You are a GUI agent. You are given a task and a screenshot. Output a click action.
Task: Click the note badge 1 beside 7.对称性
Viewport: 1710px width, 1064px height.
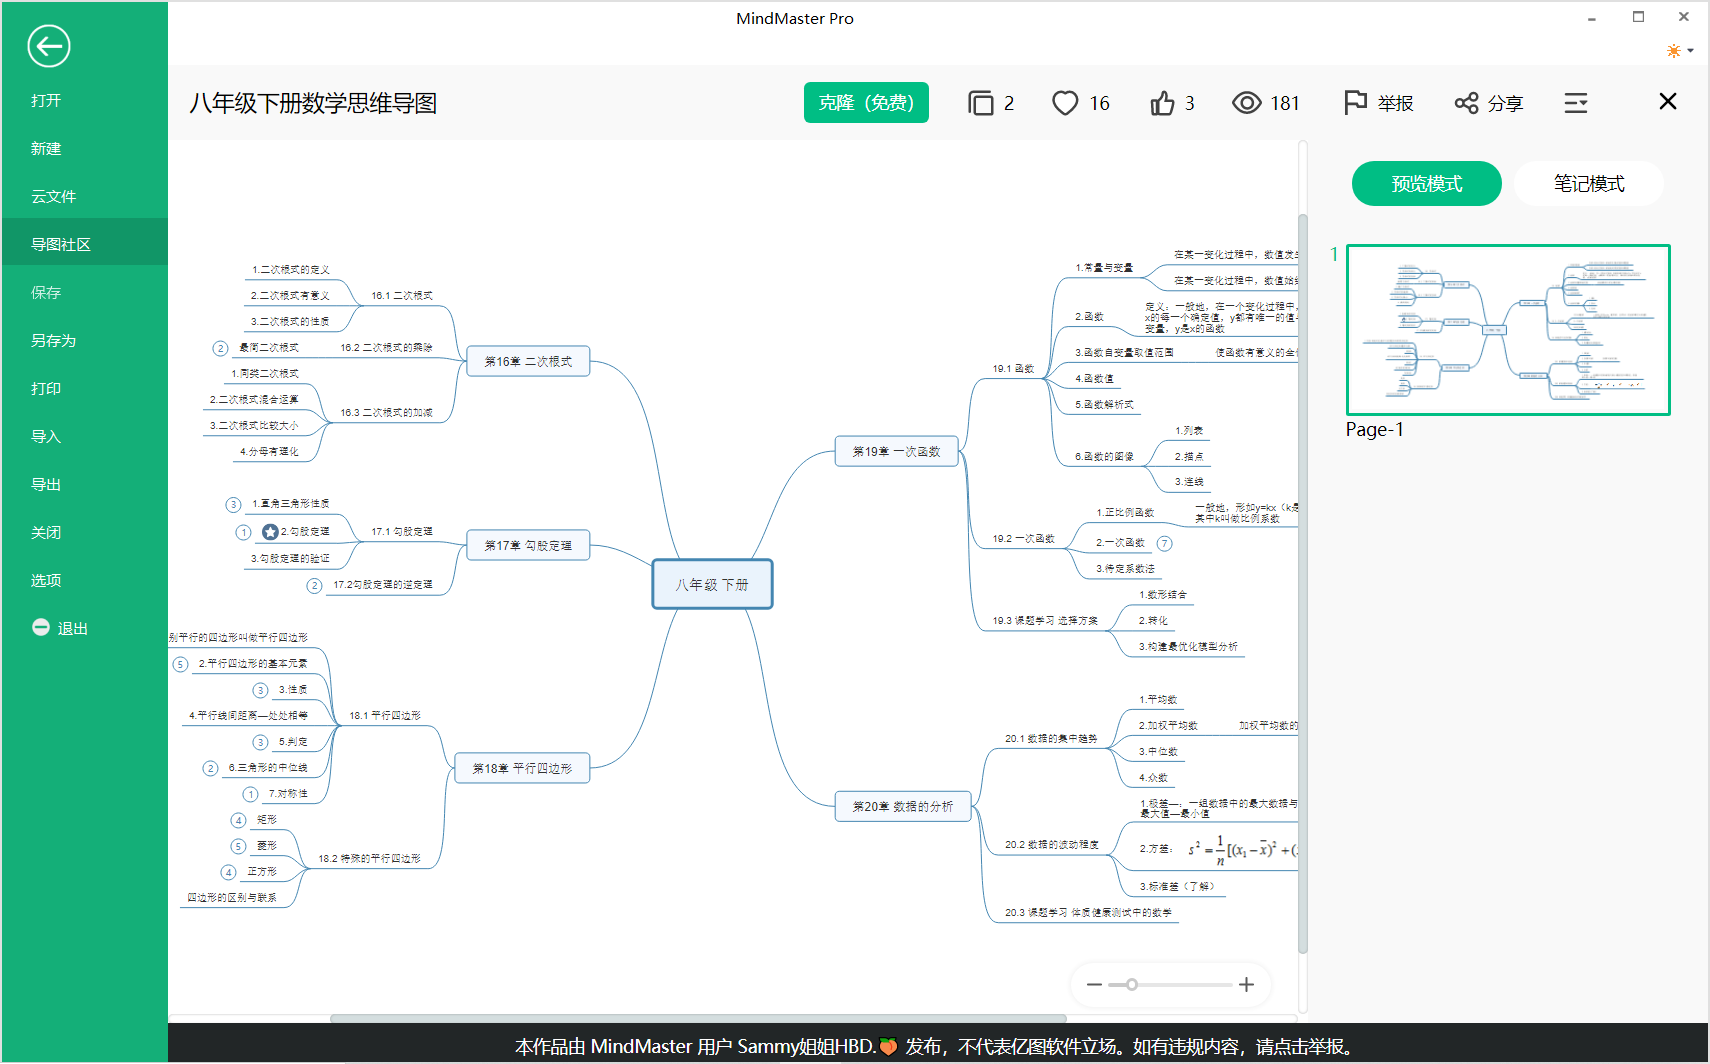tap(250, 795)
